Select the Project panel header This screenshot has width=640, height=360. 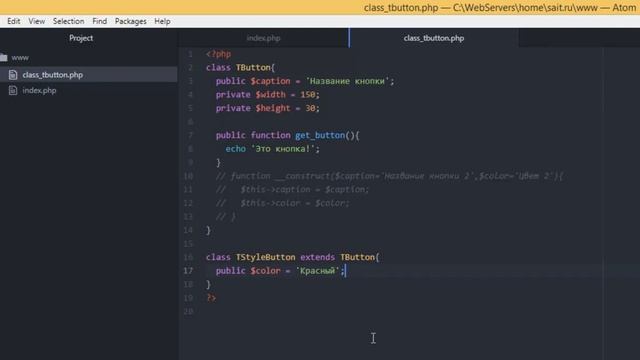tap(81, 38)
